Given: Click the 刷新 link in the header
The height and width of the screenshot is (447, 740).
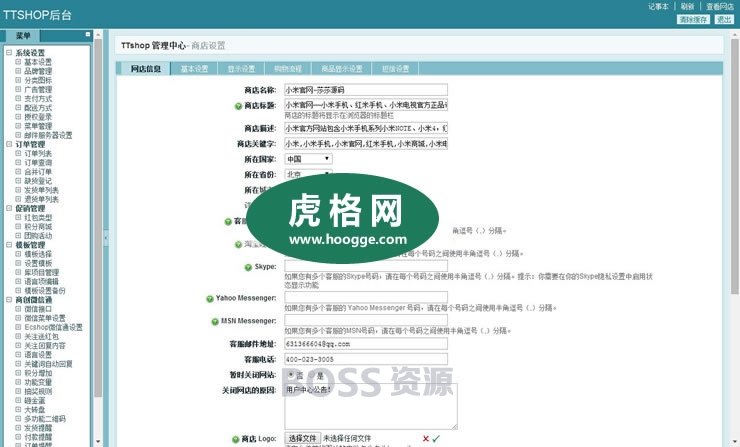Looking at the screenshot, I should click(x=687, y=7).
